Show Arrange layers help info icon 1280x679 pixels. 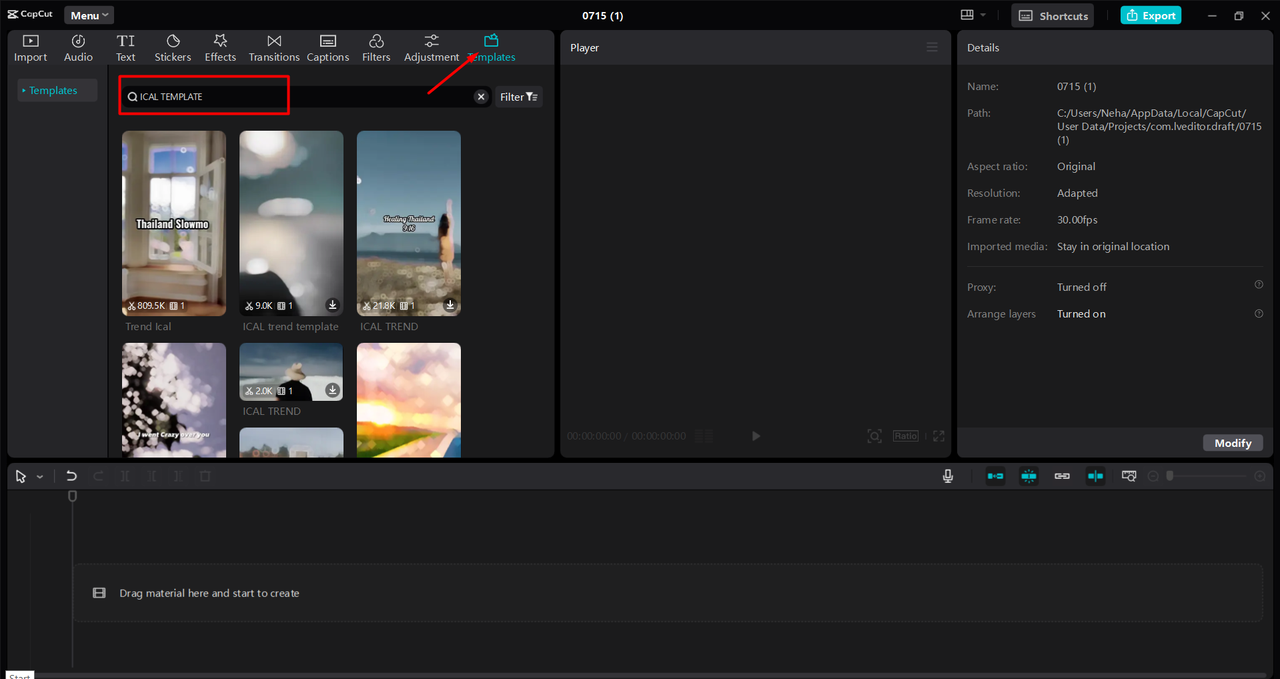click(x=1259, y=313)
